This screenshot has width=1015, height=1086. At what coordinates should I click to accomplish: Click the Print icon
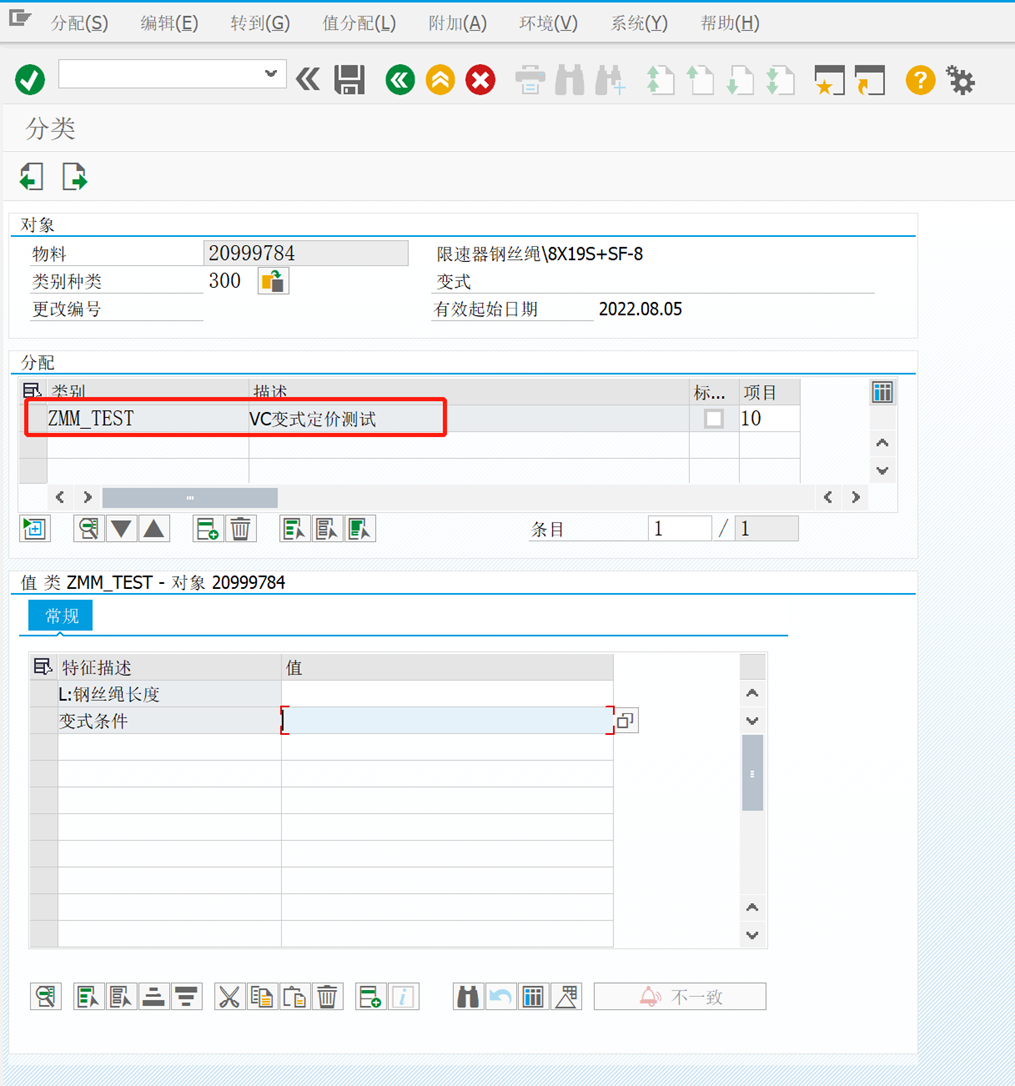530,80
